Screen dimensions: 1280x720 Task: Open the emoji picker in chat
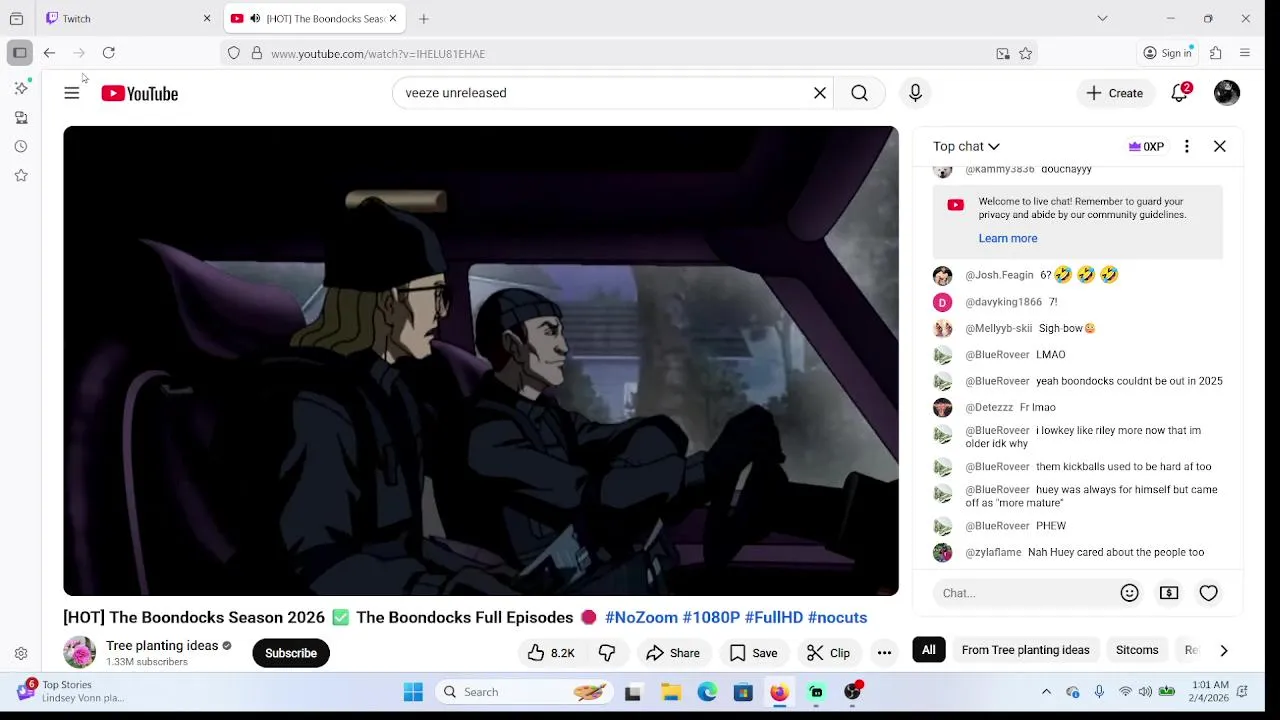[x=1129, y=593]
